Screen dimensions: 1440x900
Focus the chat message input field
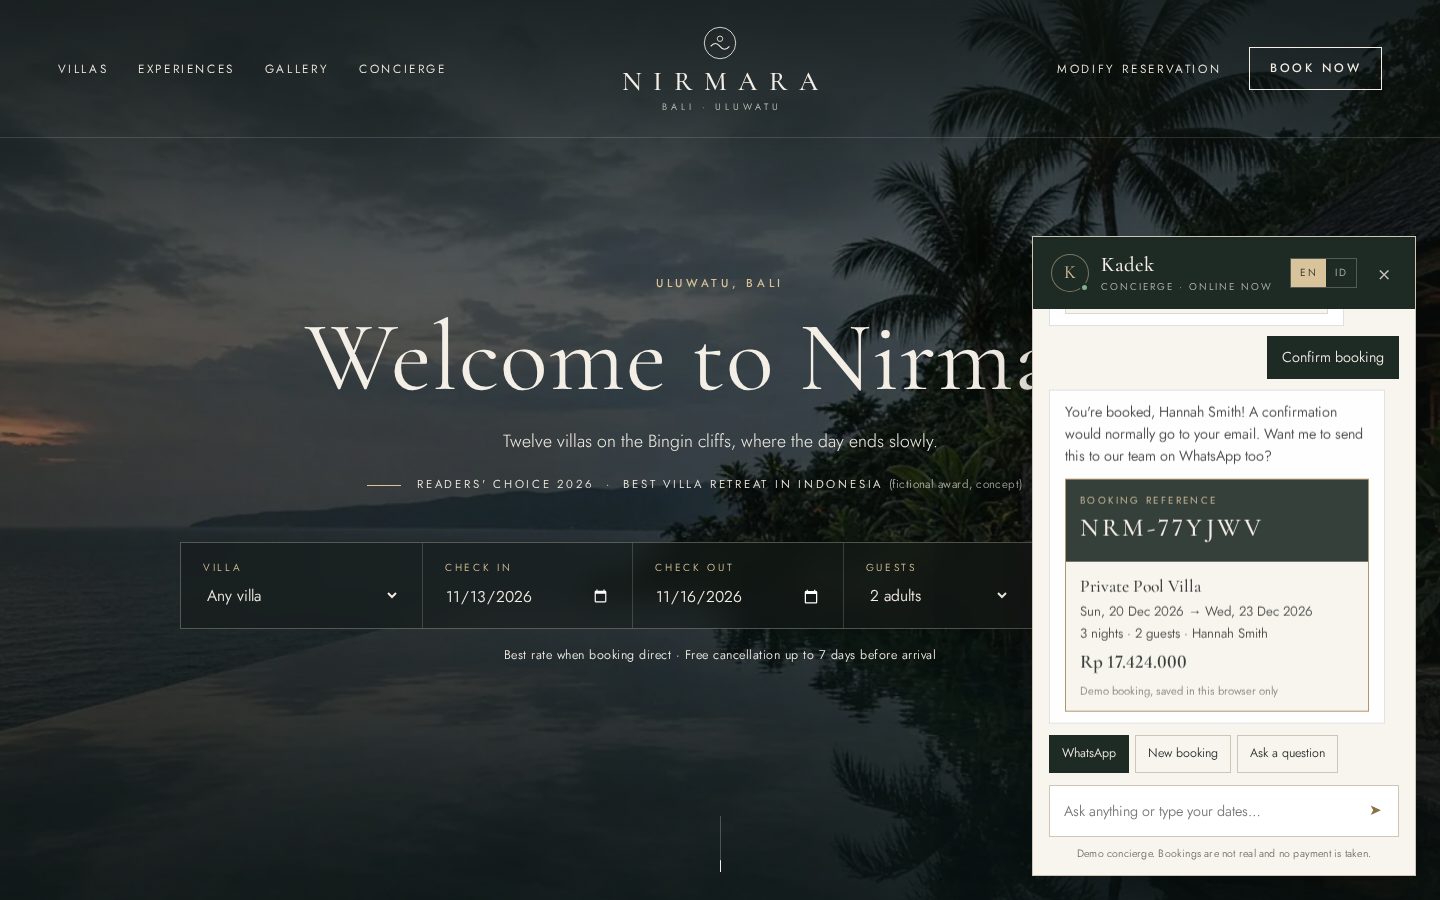pyautogui.click(x=1207, y=811)
